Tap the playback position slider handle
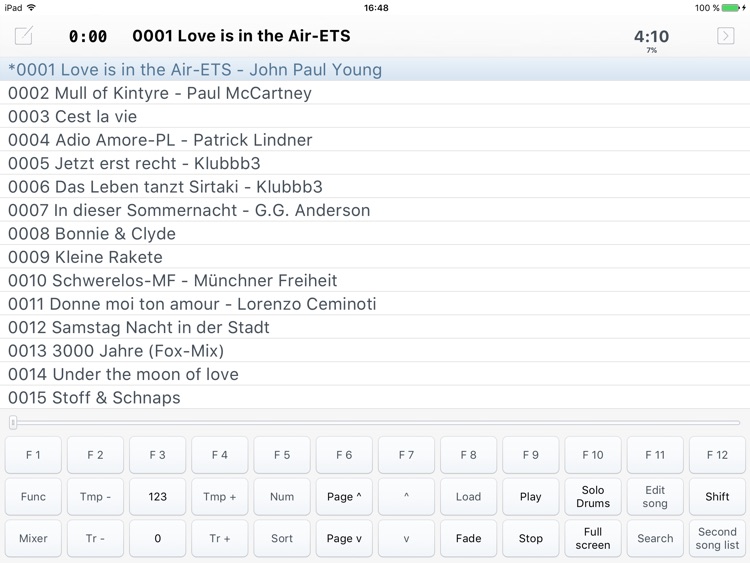 (13, 422)
